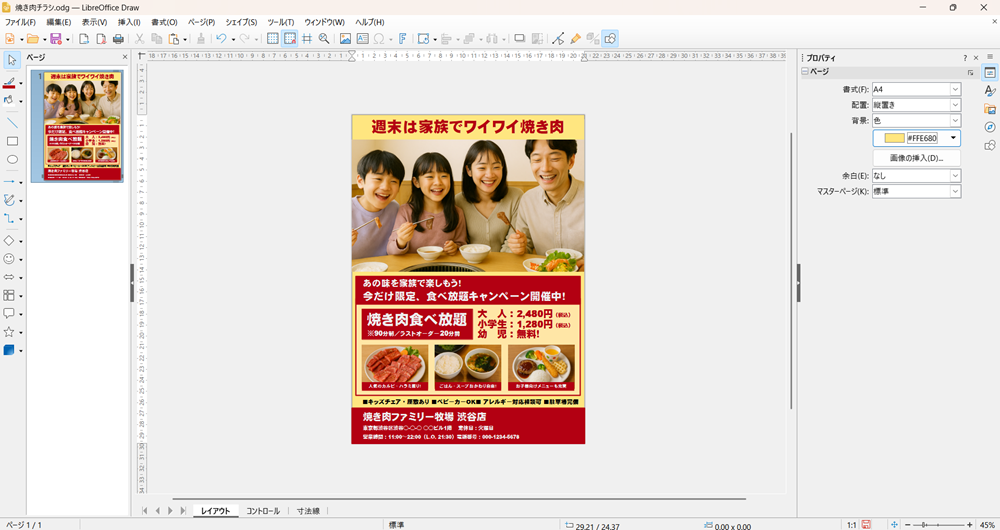Select the Connectors tool
The image size is (1000, 530).
pos(9,219)
